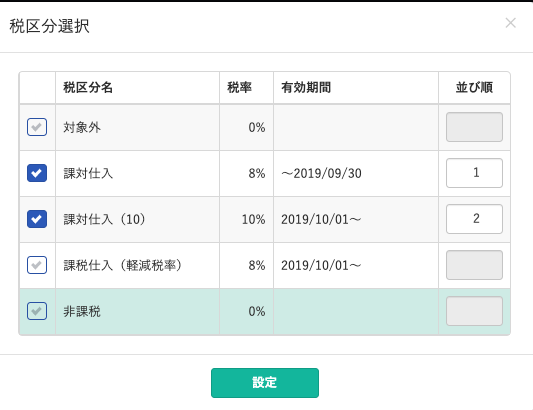Tick the 非課税 checkbox

(37, 311)
